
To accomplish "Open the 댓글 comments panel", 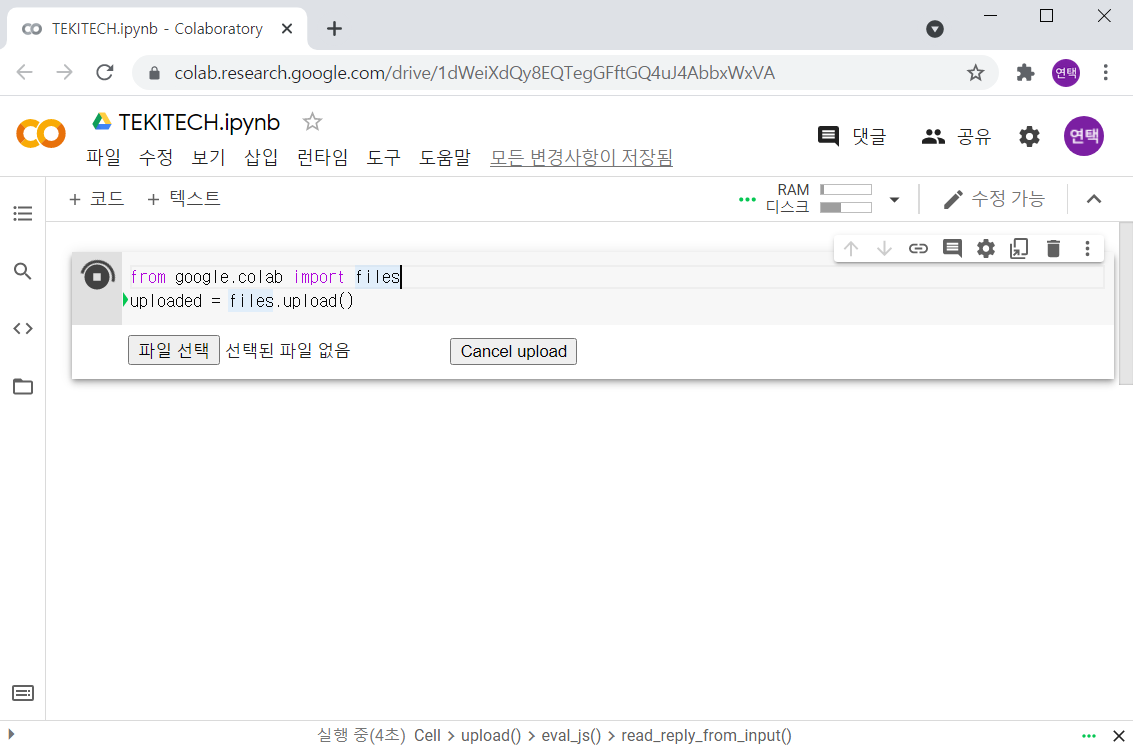I will 852,136.
